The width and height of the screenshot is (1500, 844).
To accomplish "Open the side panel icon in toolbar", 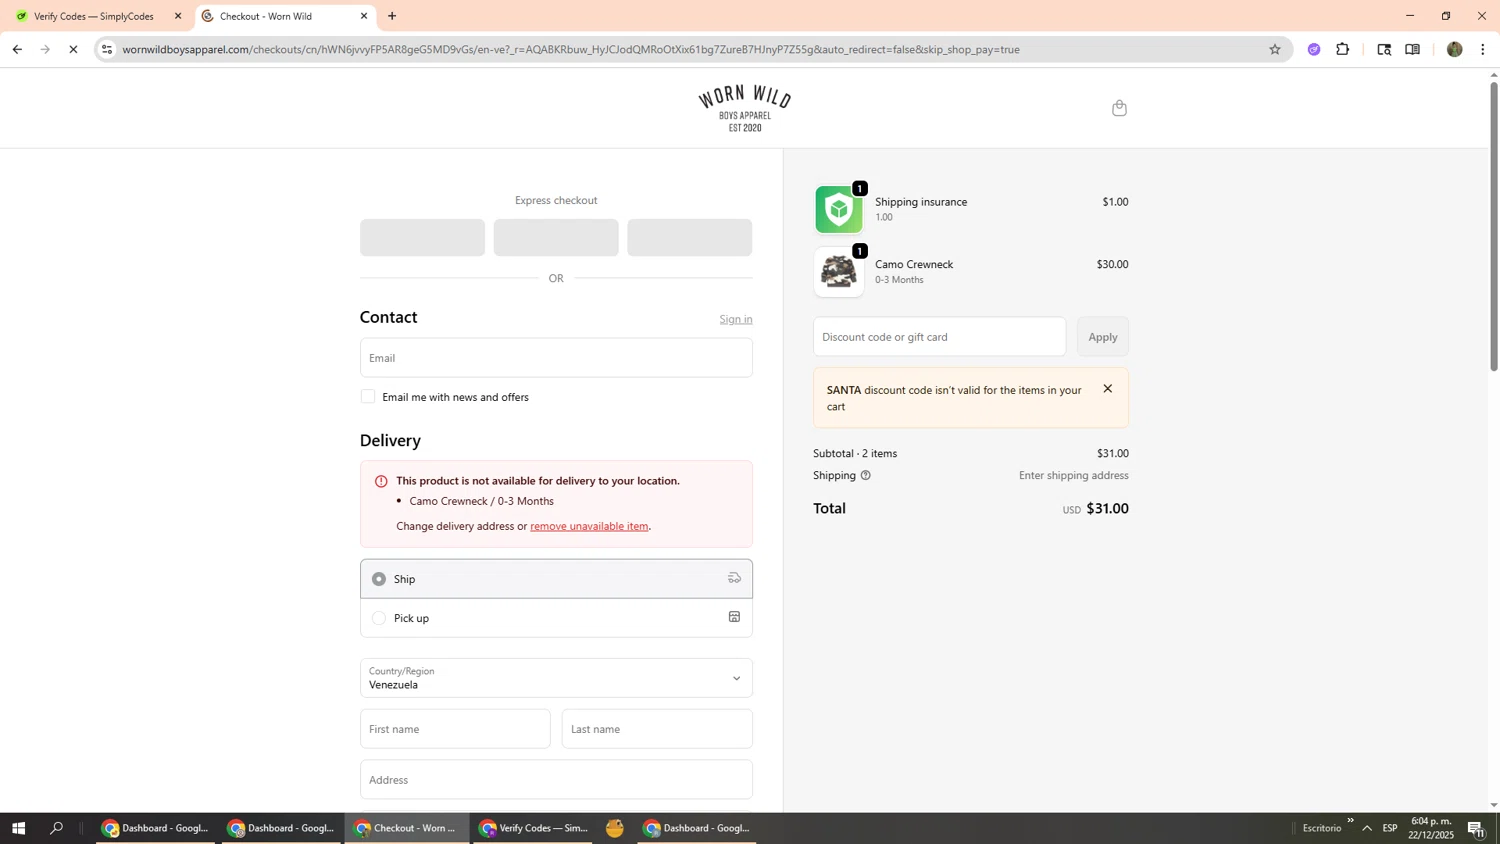I will point(1412,49).
